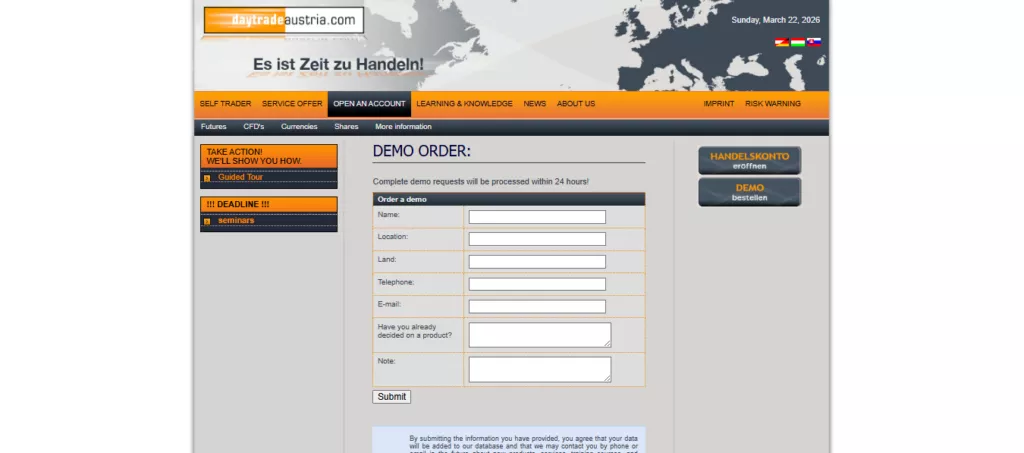Image resolution: width=1024 pixels, height=453 pixels.
Task: Switch language with the Hungarian flag icon
Action: [x=797, y=42]
